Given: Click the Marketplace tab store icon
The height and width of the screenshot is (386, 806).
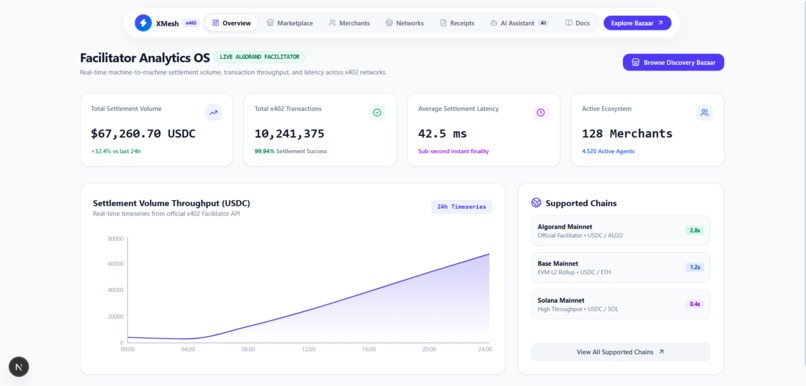Looking at the screenshot, I should [x=270, y=23].
